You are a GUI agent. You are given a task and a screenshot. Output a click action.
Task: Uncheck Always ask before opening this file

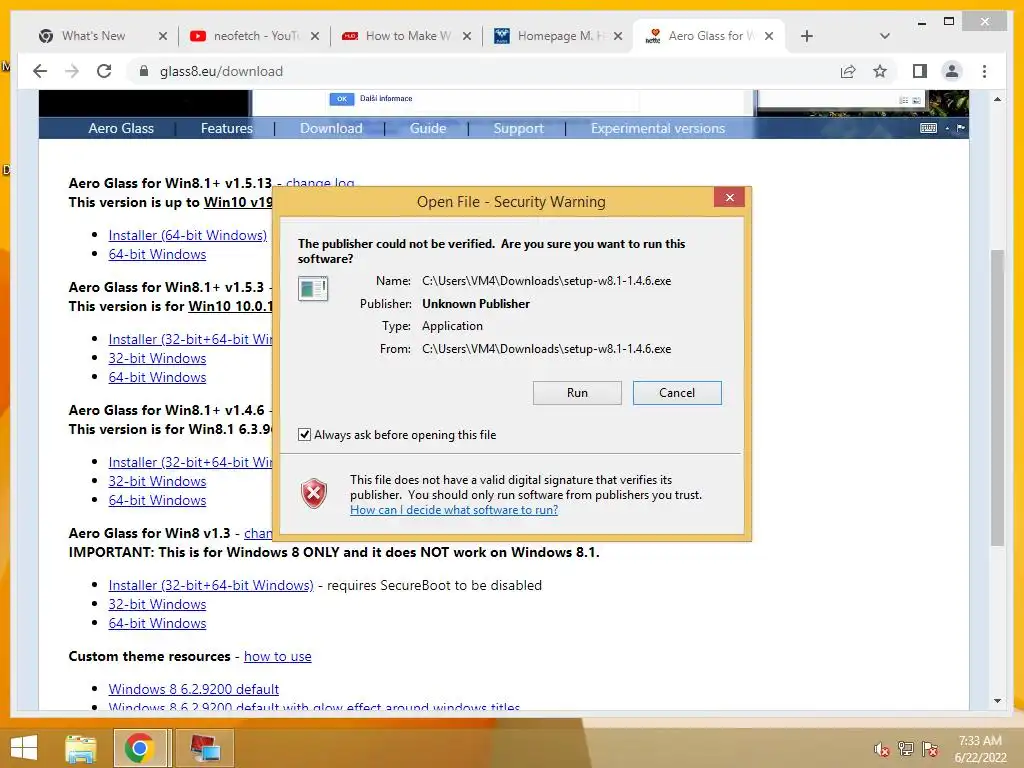click(304, 435)
